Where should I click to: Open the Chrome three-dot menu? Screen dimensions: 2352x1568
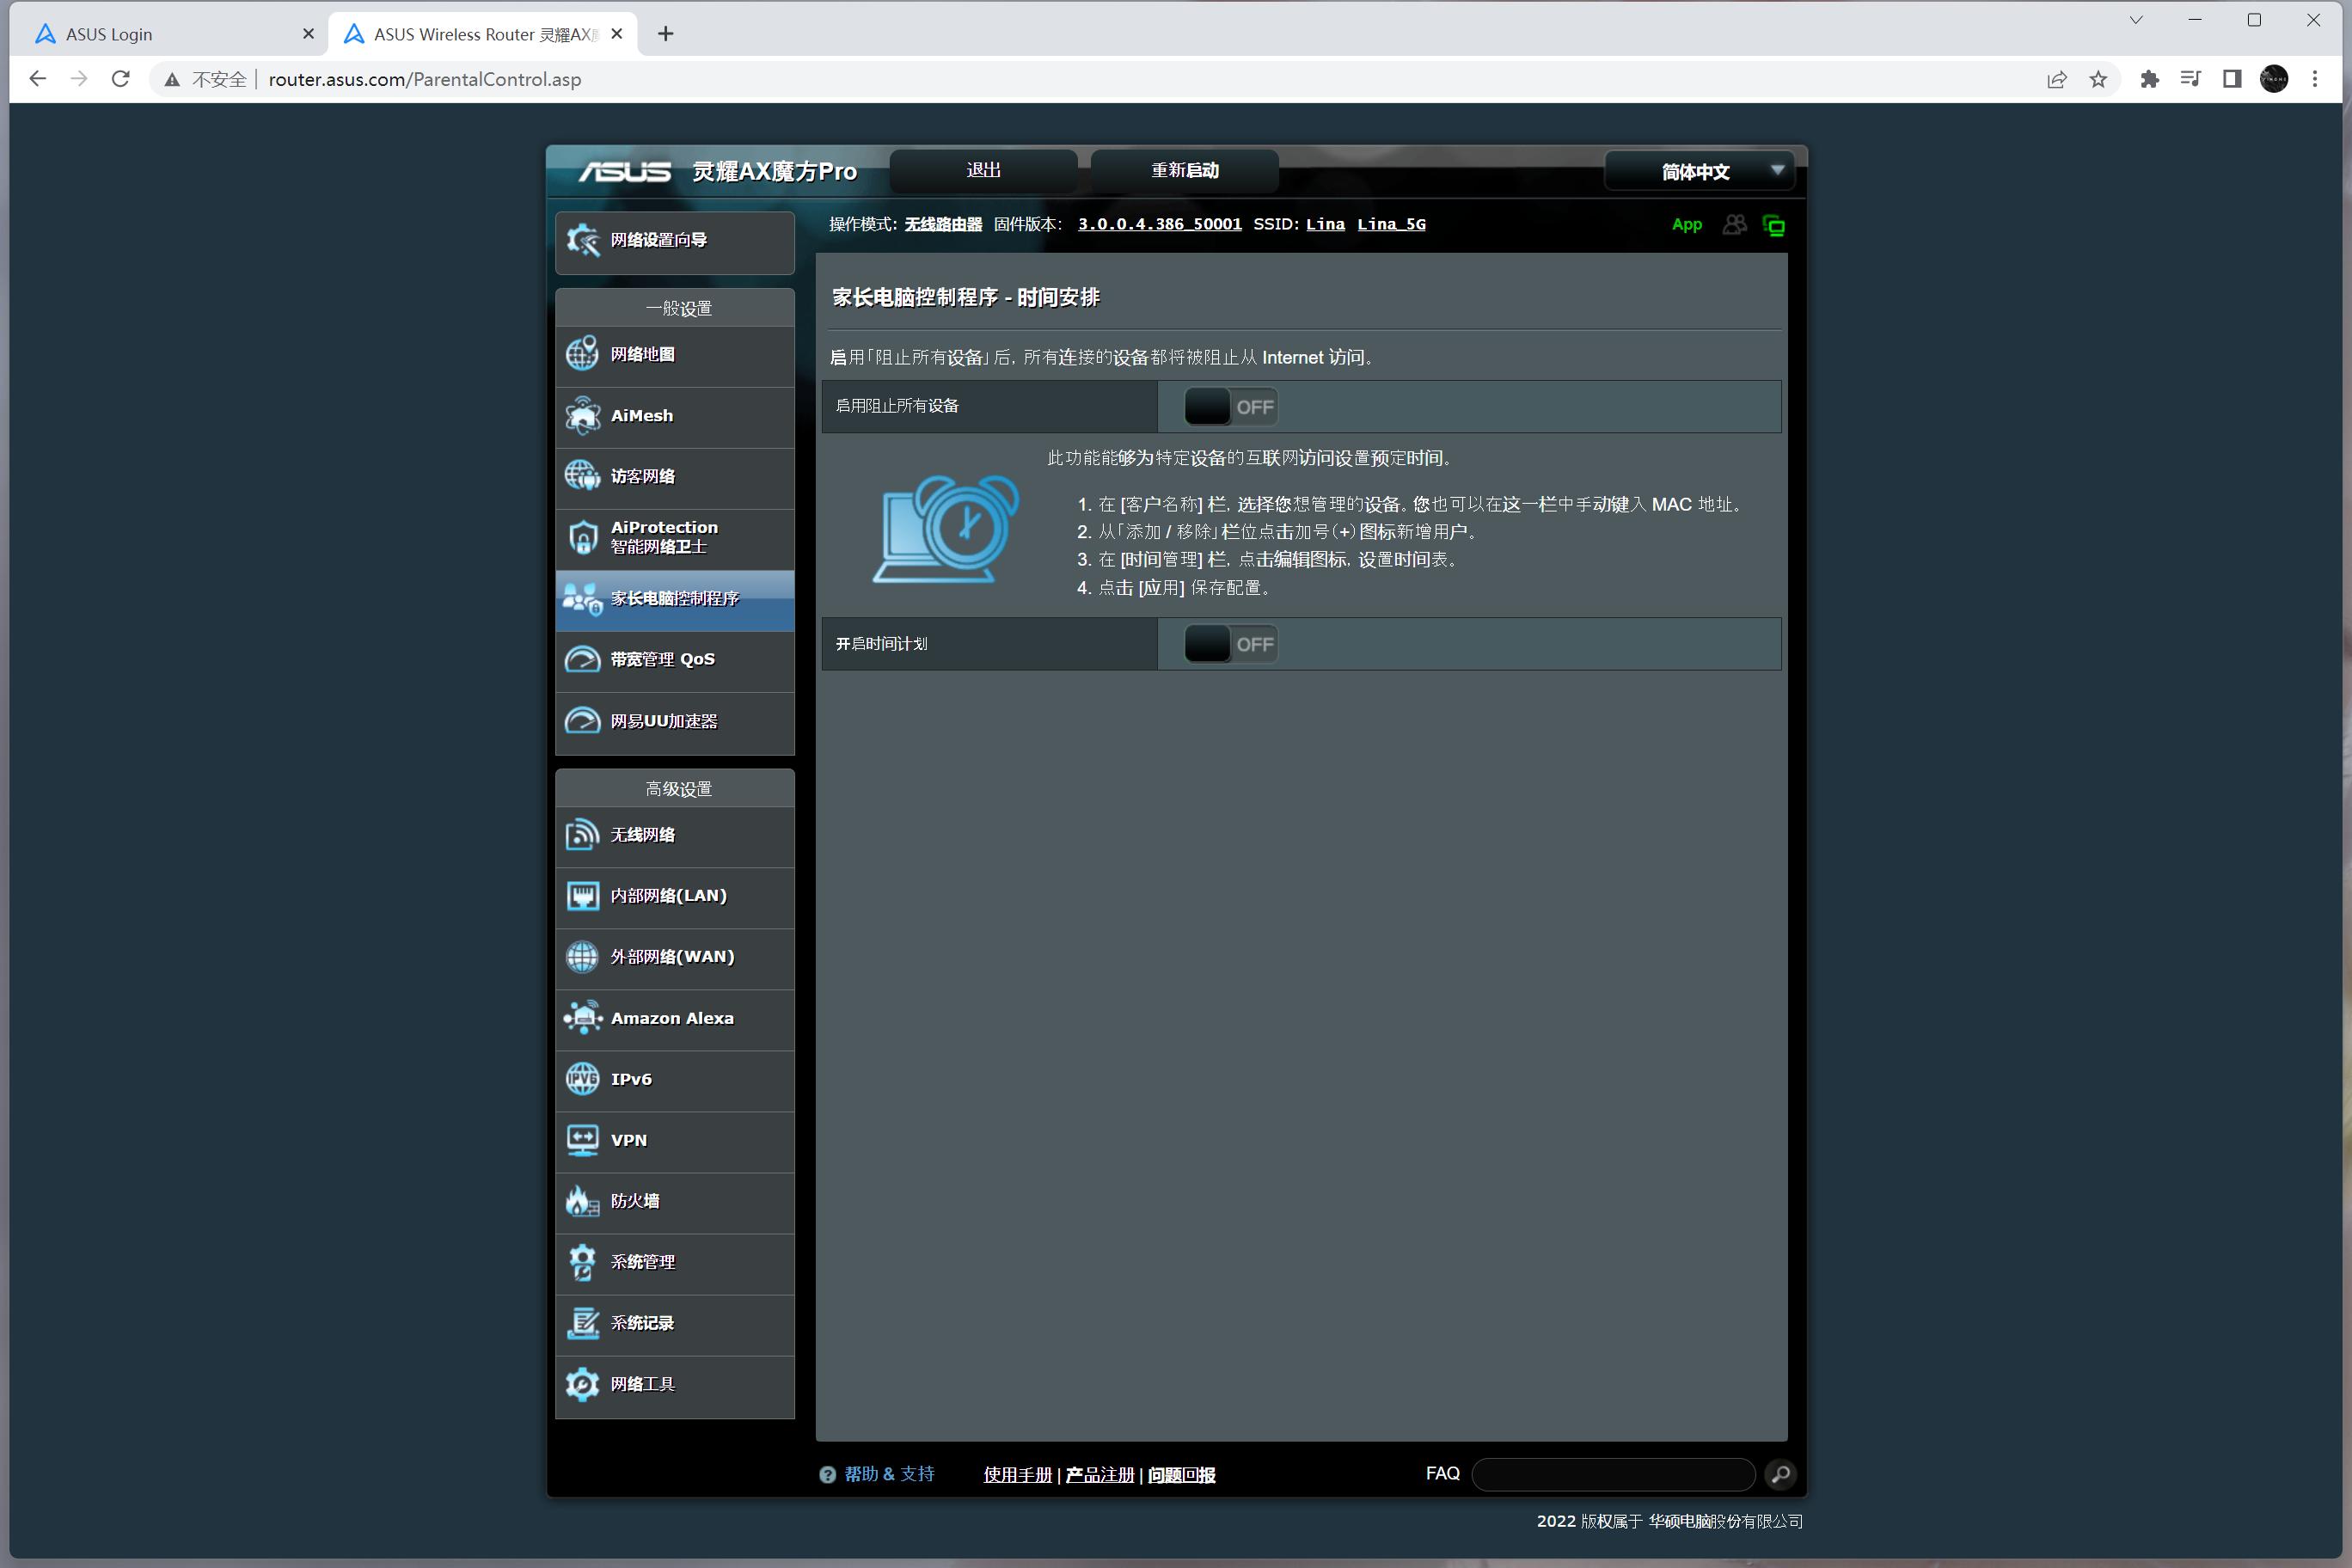pyautogui.click(x=2315, y=79)
